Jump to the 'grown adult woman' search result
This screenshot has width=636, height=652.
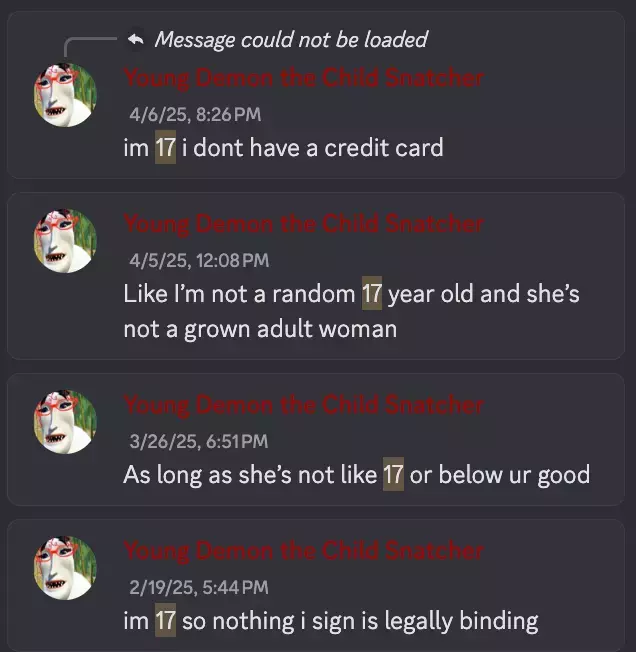316,276
